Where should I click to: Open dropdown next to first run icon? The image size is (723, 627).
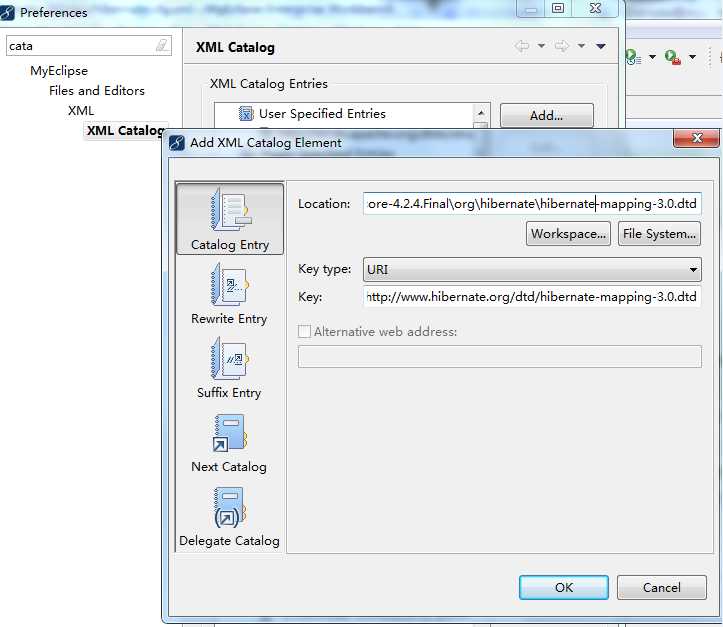tap(652, 57)
